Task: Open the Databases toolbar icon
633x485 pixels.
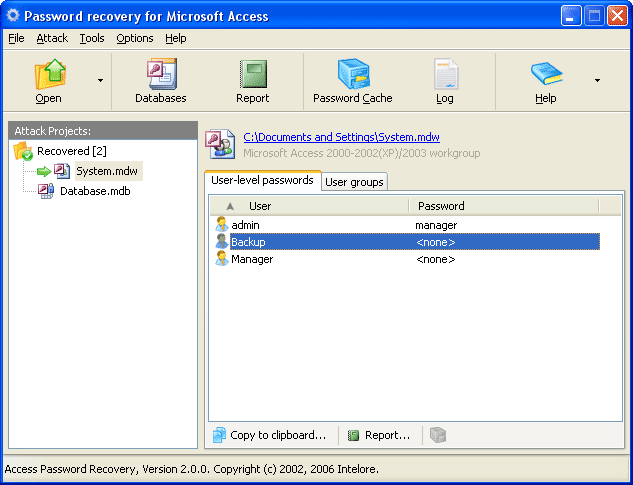Action: [x=161, y=74]
